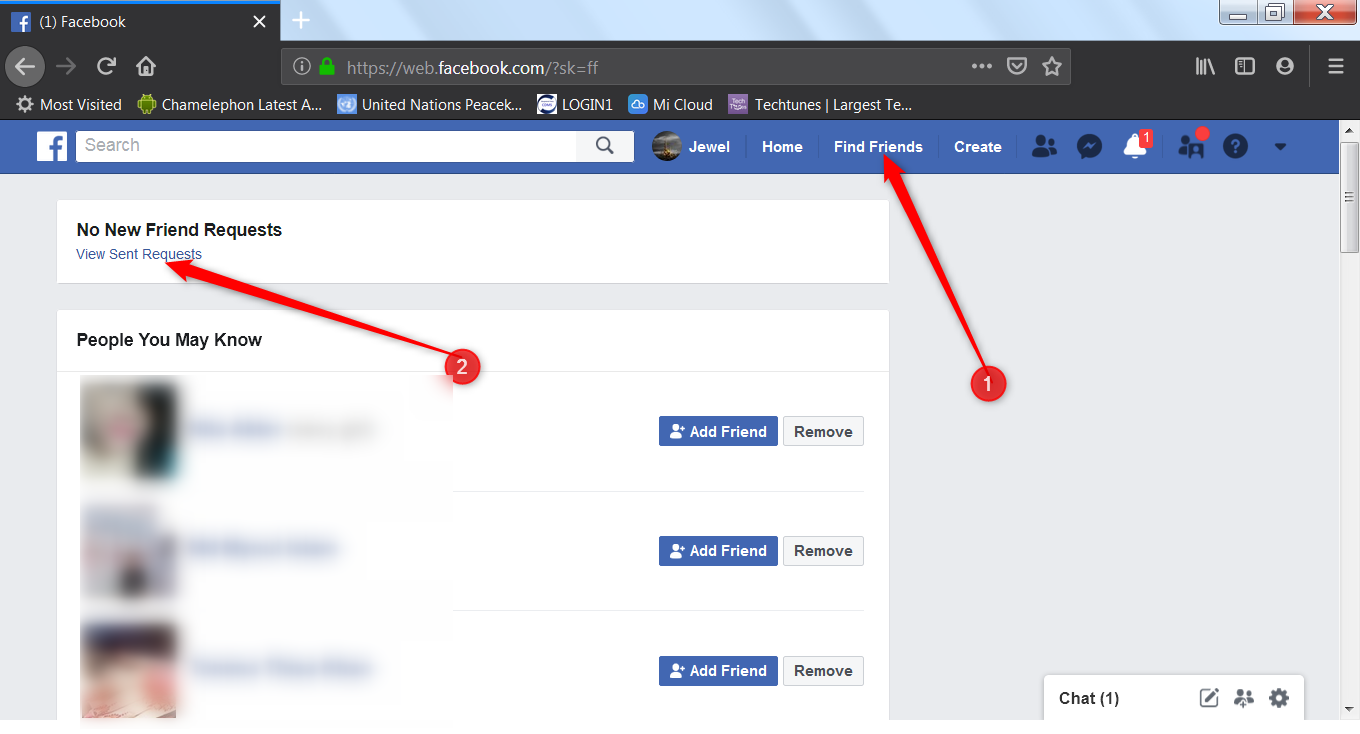Open the Quick Help question mark icon
The width and height of the screenshot is (1360, 734).
click(1236, 147)
